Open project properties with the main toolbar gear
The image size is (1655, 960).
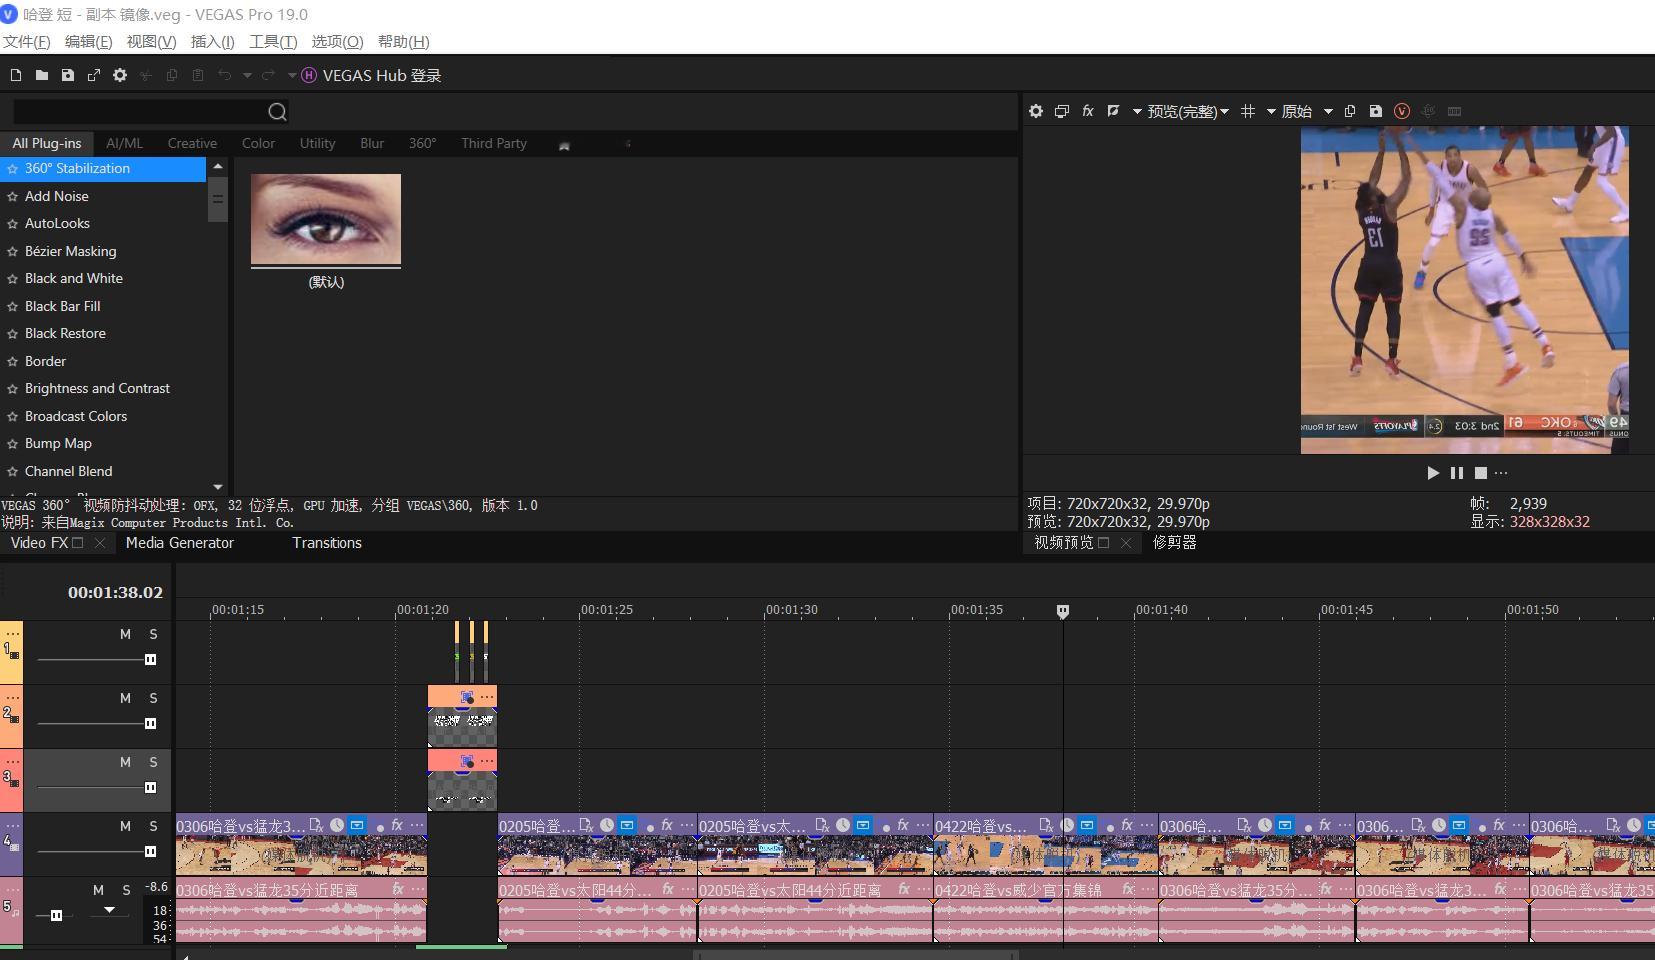(120, 75)
